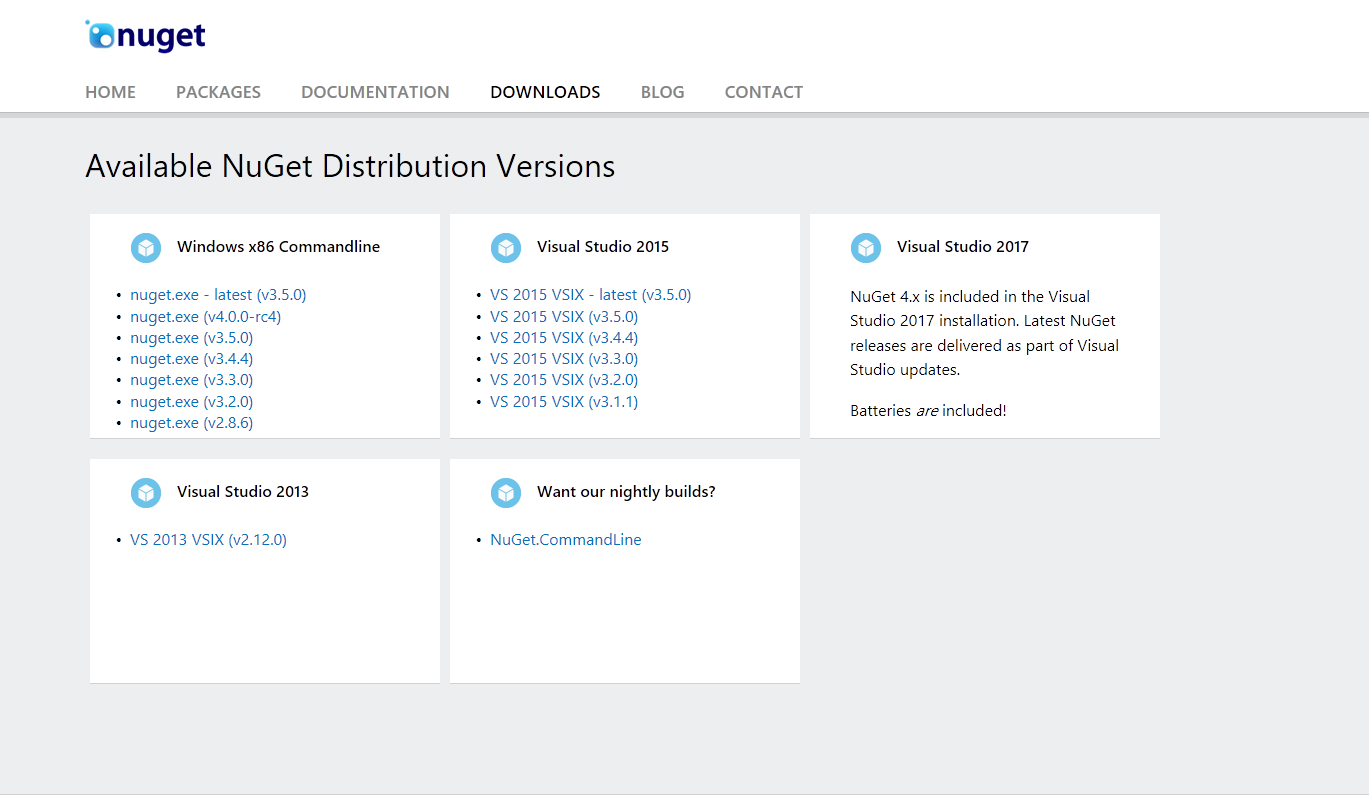This screenshot has width=1369, height=796.
Task: Click the 'Available NuGet Distribution Versions' title
Action: click(x=350, y=166)
